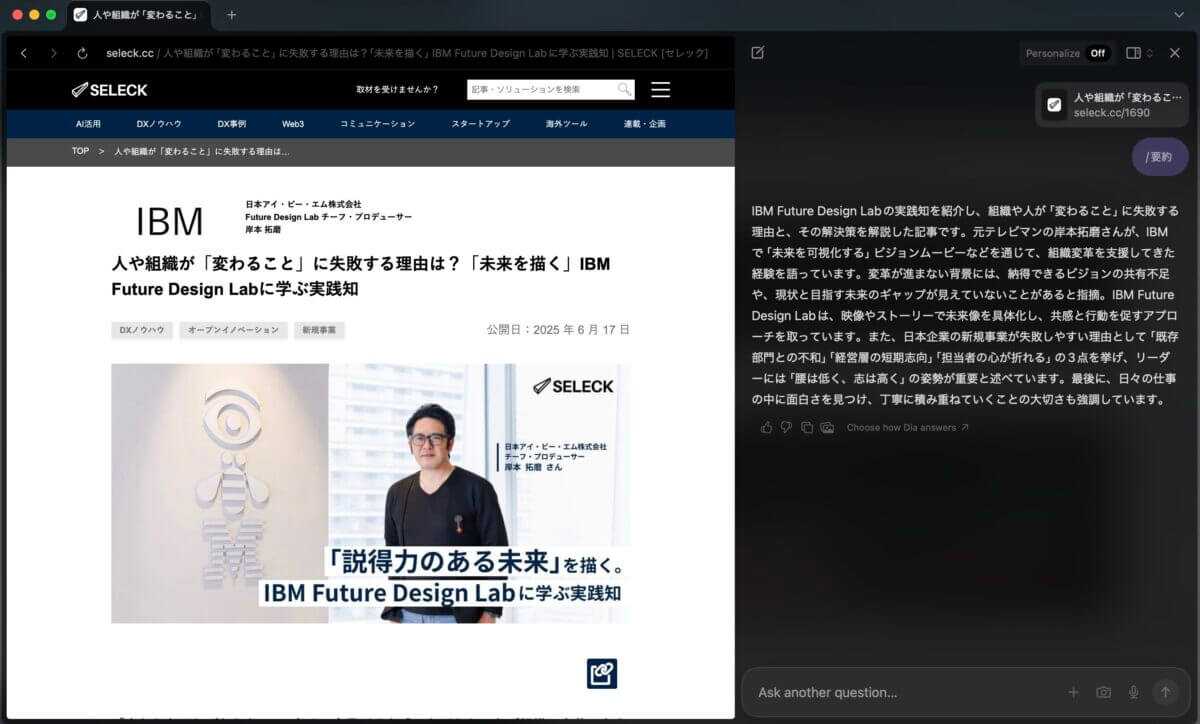Send the message with up-arrow button

1165,692
